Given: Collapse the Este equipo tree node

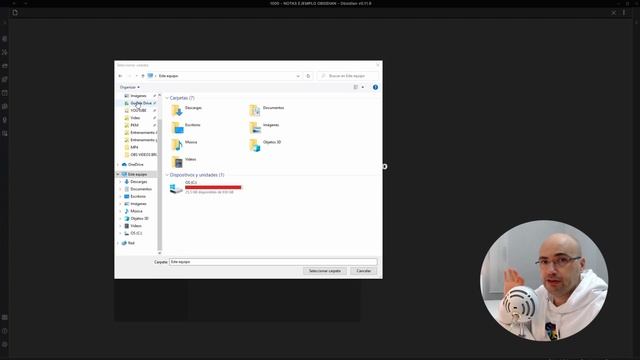Looking at the screenshot, I should tap(118, 174).
